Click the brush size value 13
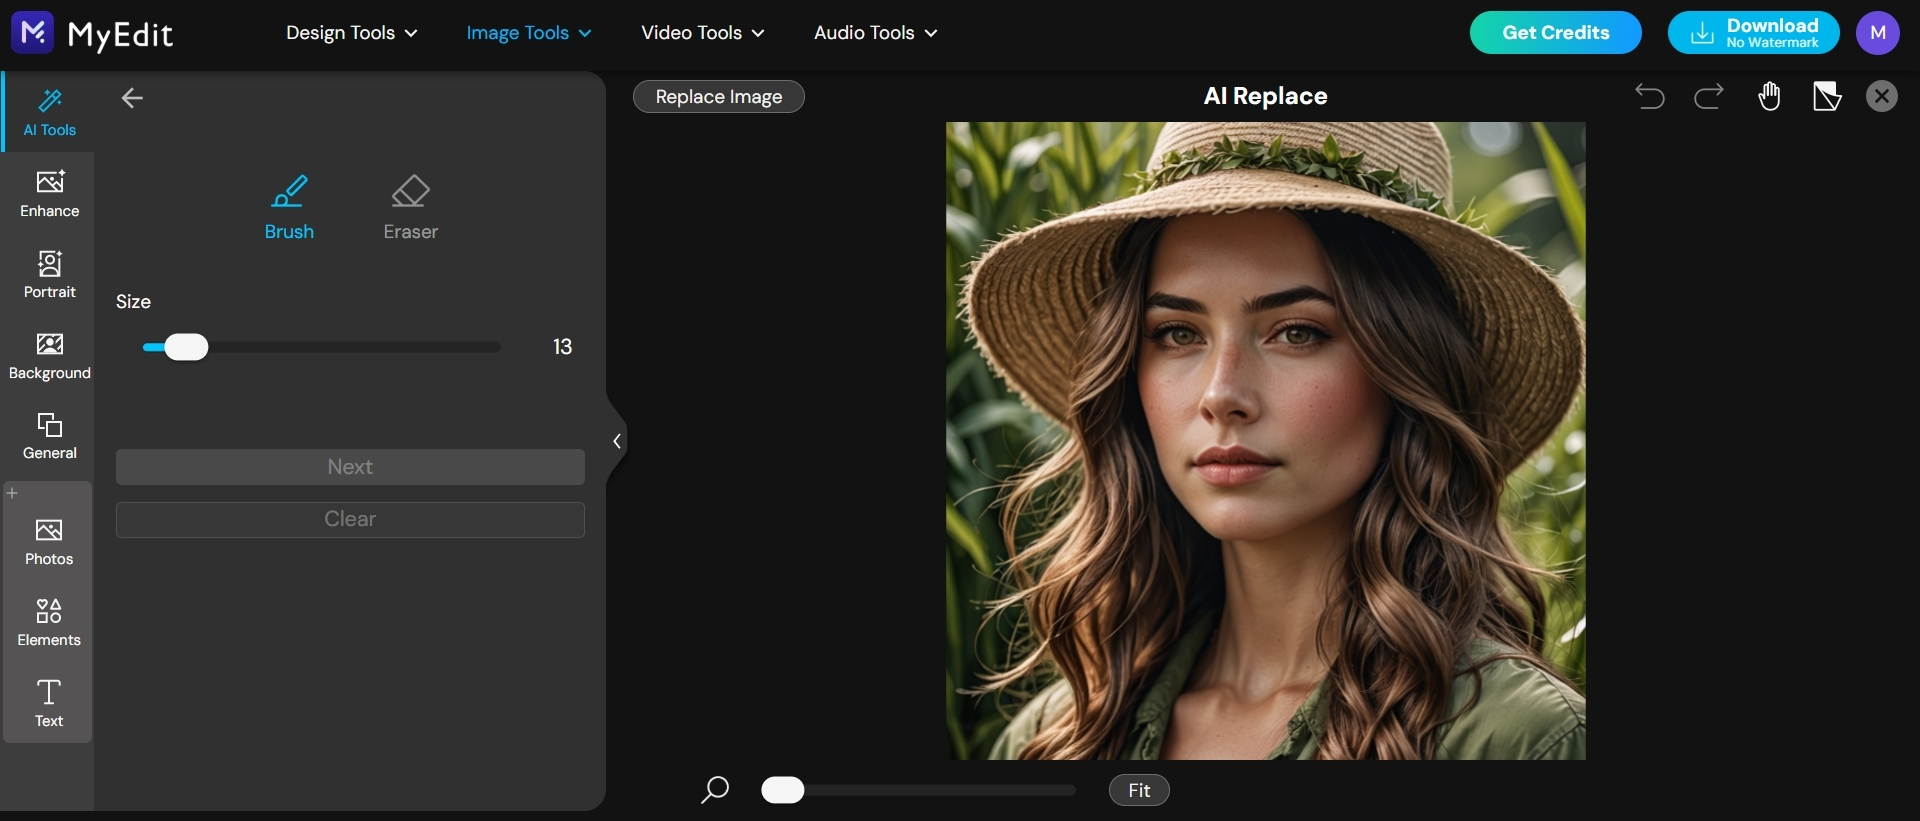1920x821 pixels. click(x=562, y=347)
